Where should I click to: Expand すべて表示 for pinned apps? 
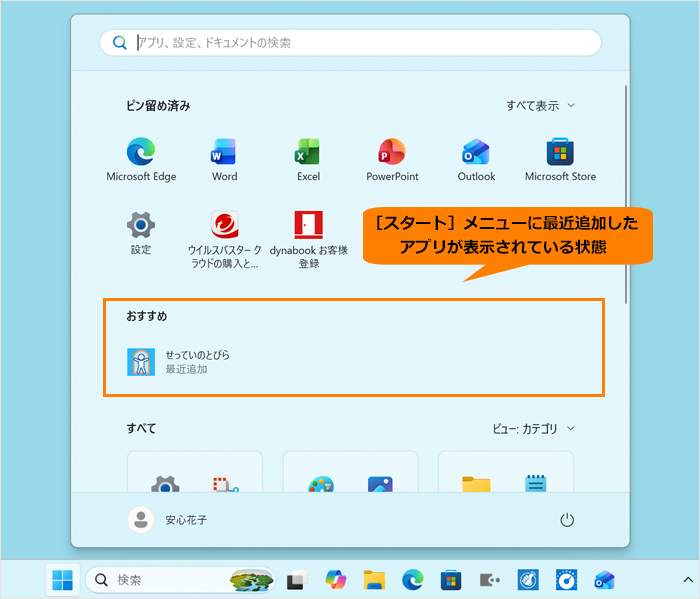[540, 106]
